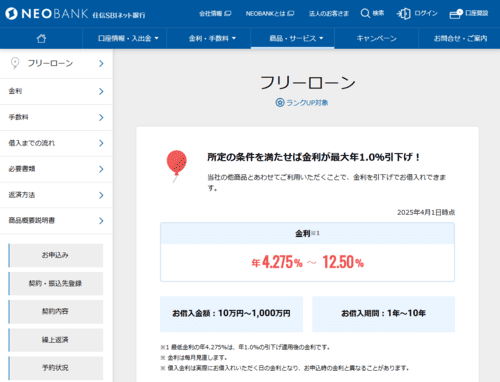The width and height of the screenshot is (500, 382).
Task: Click the ログイン login icon
Action: [404, 14]
